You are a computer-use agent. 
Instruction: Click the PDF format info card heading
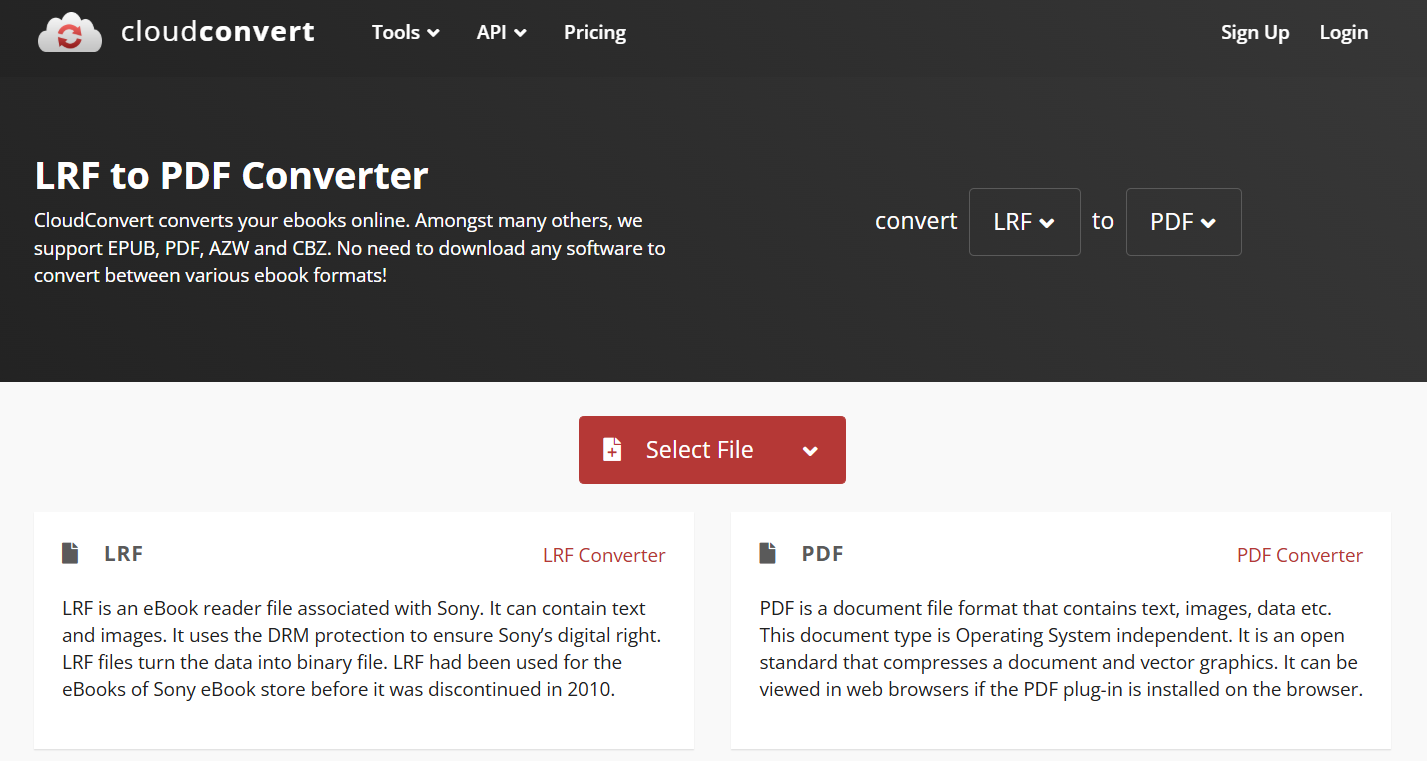(x=821, y=553)
